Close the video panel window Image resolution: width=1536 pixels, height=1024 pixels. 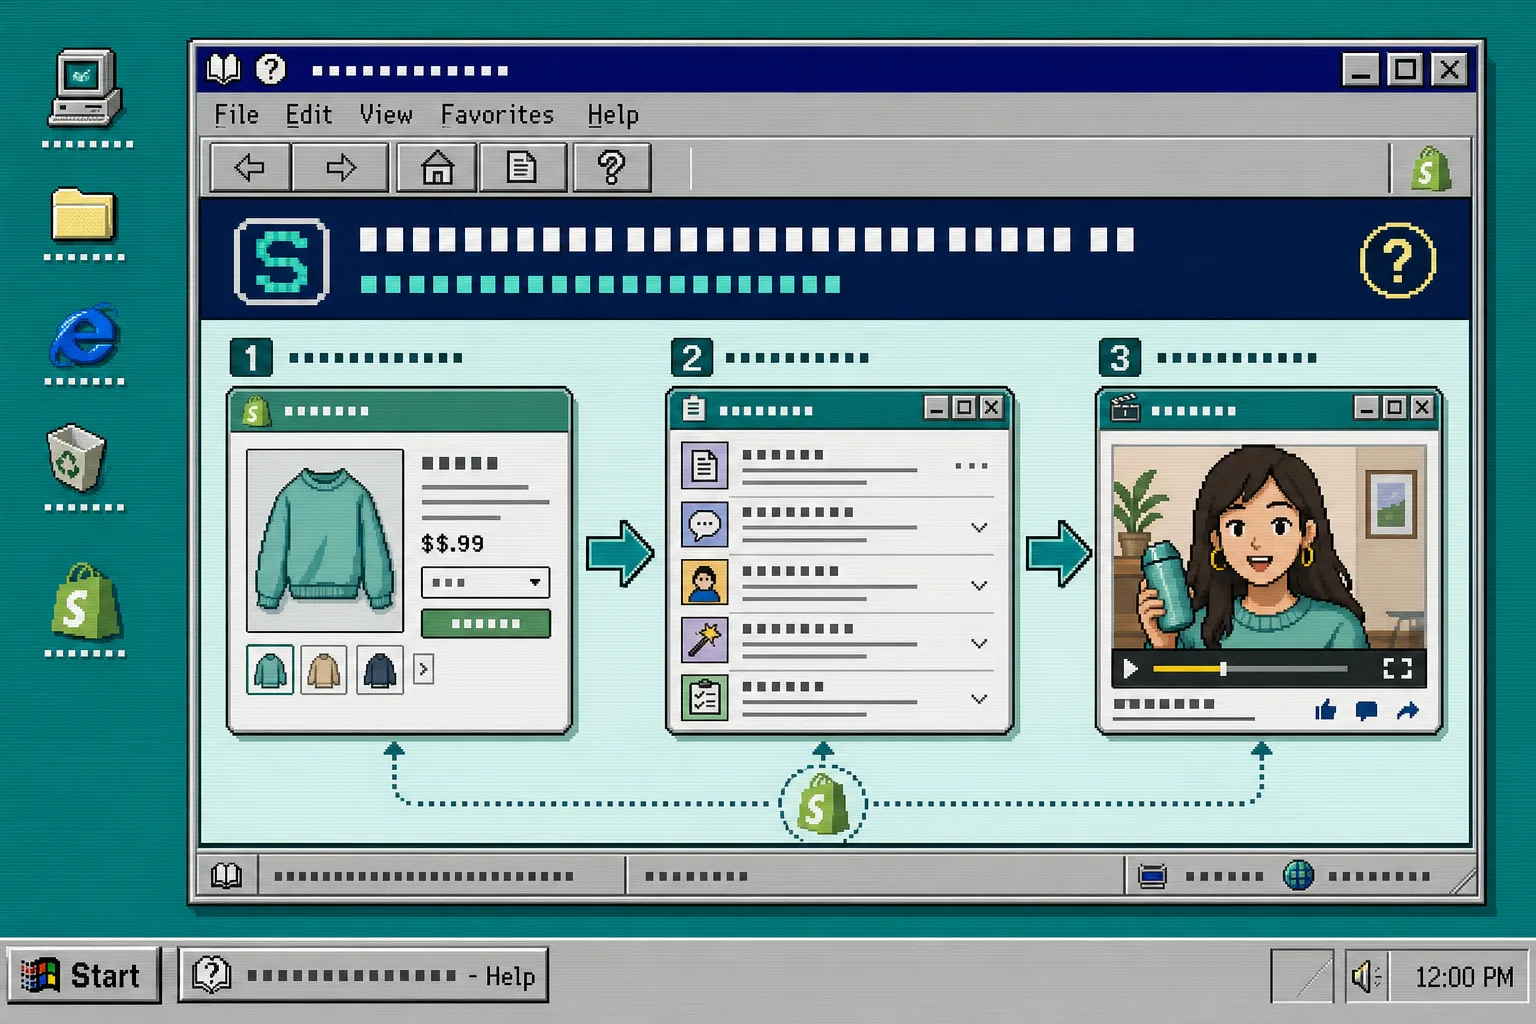[1421, 407]
